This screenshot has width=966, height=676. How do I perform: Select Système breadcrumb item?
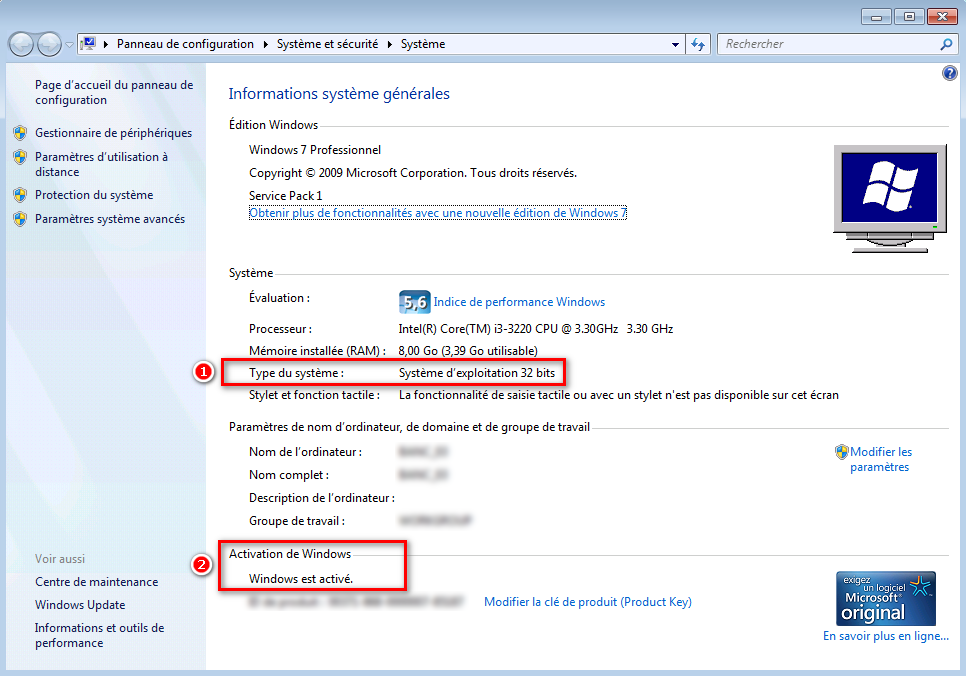(x=423, y=44)
